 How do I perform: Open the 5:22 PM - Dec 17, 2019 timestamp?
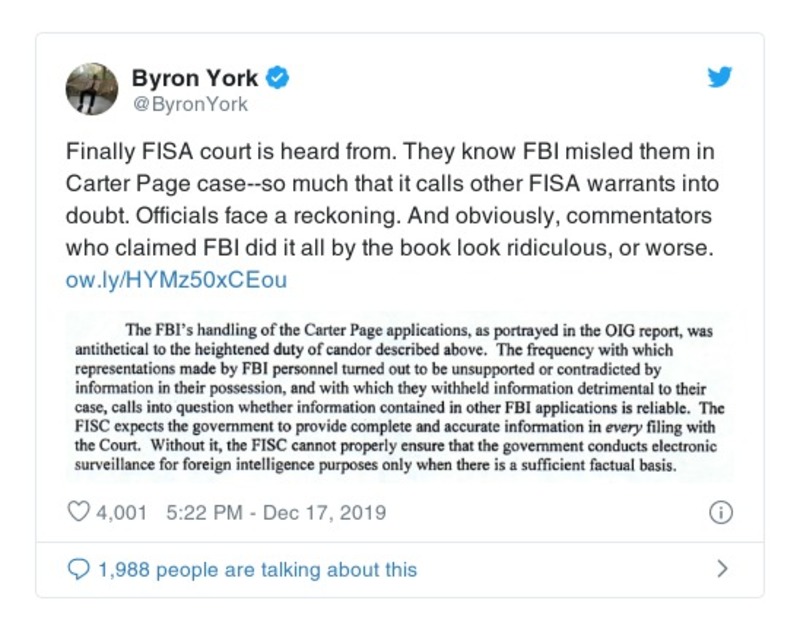(276, 513)
